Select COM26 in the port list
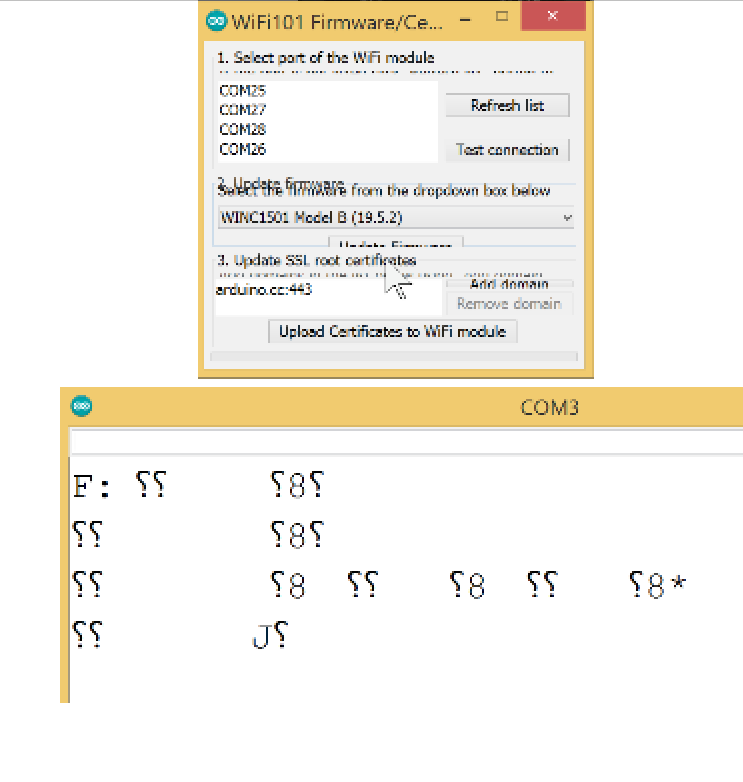The width and height of the screenshot is (743, 782). (x=242, y=149)
